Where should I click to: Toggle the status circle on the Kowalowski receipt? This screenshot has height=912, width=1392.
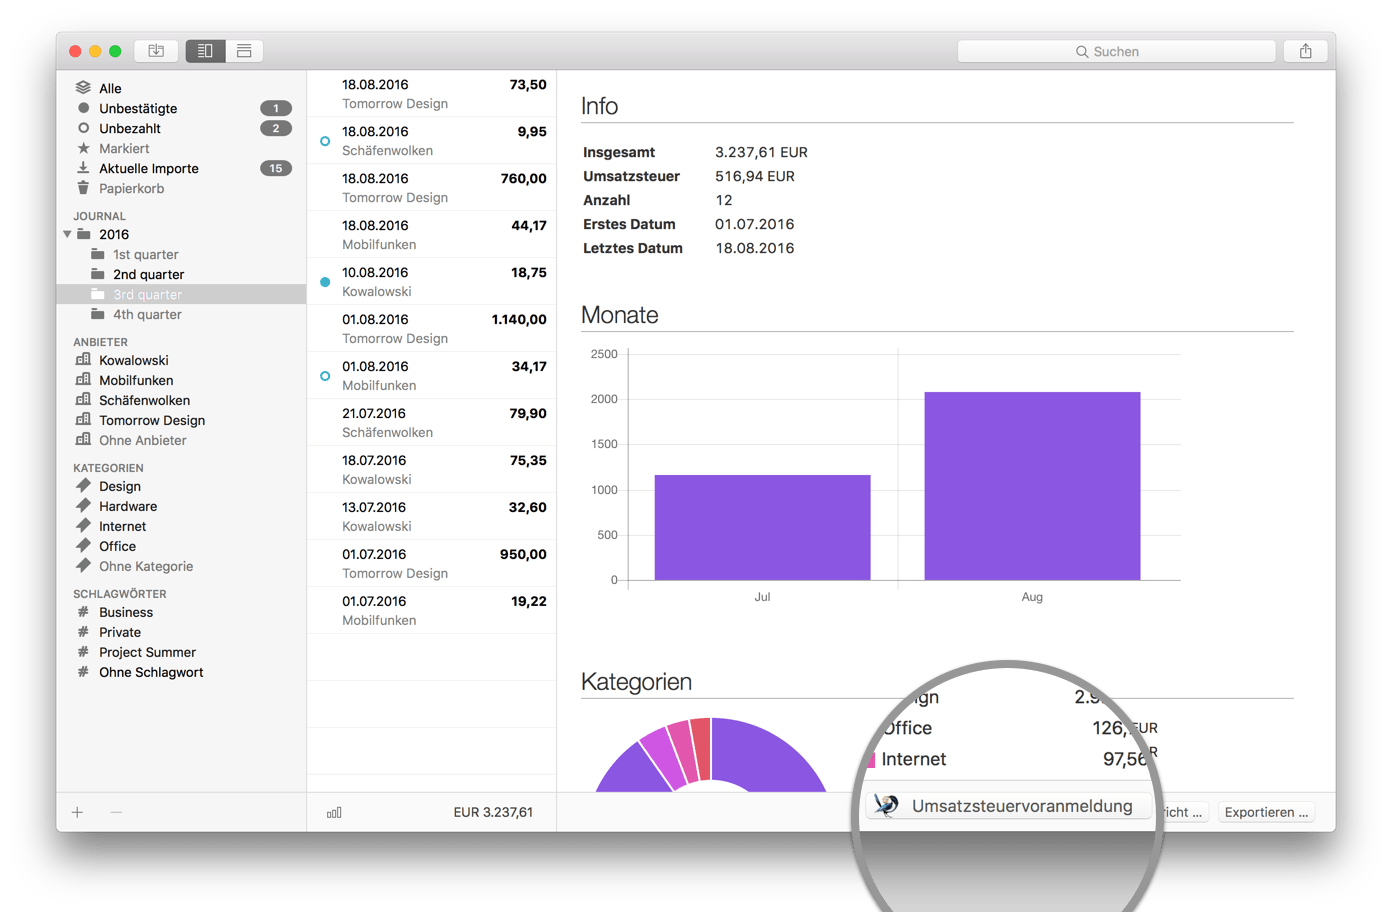pyautogui.click(x=323, y=282)
